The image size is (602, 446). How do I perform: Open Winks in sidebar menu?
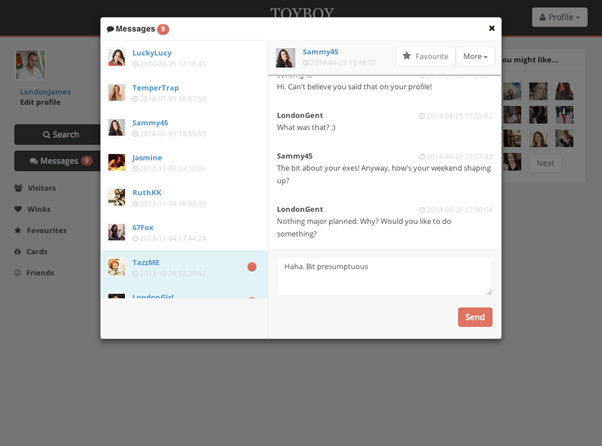[39, 209]
